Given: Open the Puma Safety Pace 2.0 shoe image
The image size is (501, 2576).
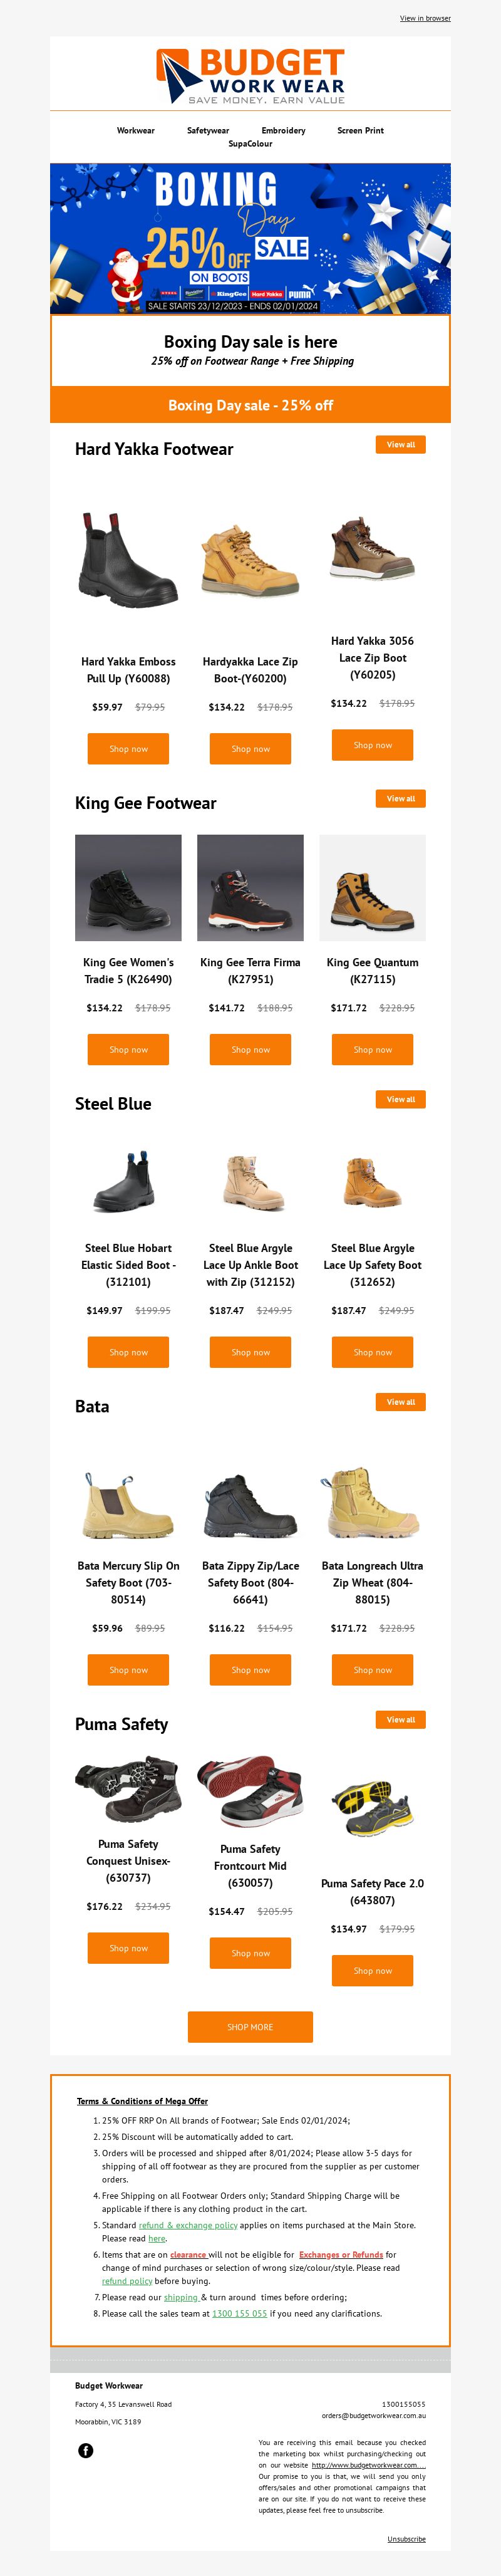Looking at the screenshot, I should (x=372, y=1809).
